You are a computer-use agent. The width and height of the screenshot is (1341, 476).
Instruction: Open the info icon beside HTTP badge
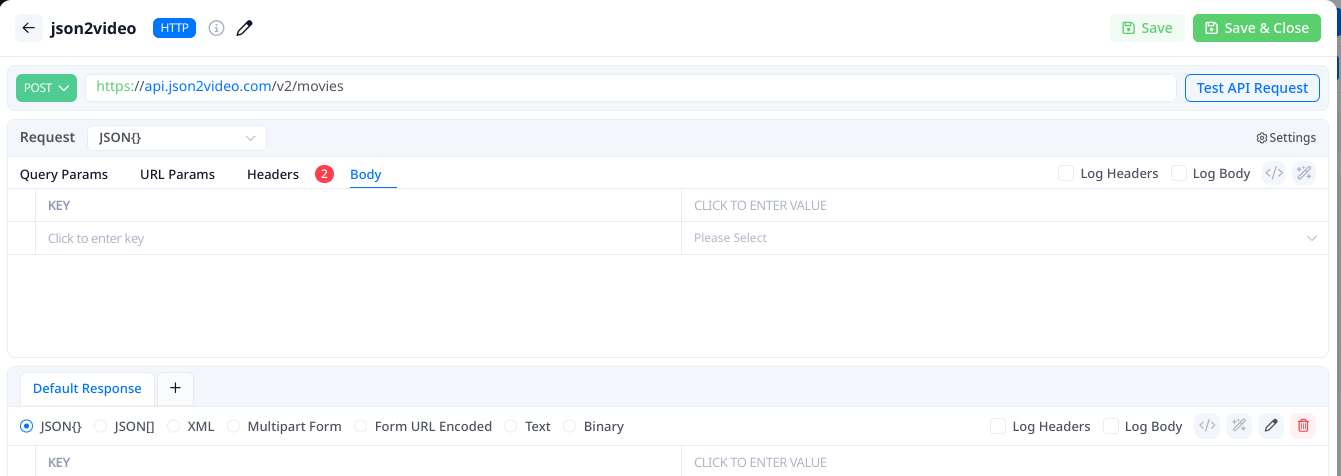[216, 28]
